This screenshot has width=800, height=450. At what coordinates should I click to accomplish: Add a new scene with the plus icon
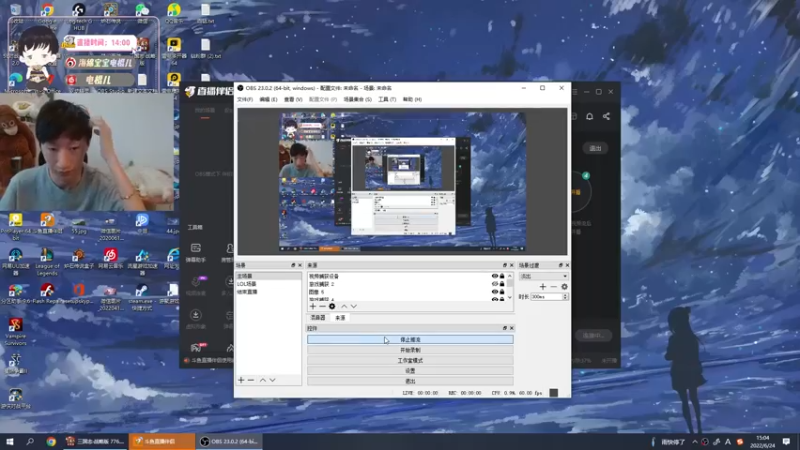point(241,380)
